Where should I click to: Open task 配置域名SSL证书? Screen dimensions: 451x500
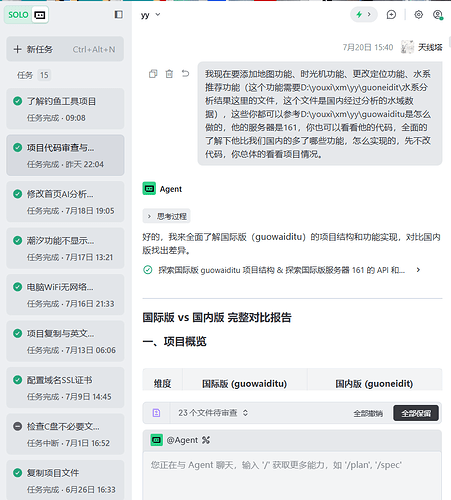[65, 388]
